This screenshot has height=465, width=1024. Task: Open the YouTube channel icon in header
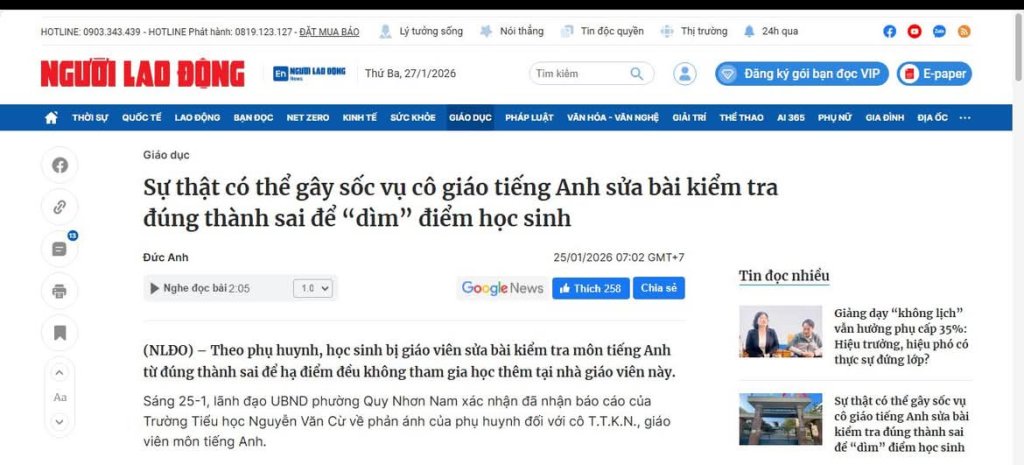[914, 31]
